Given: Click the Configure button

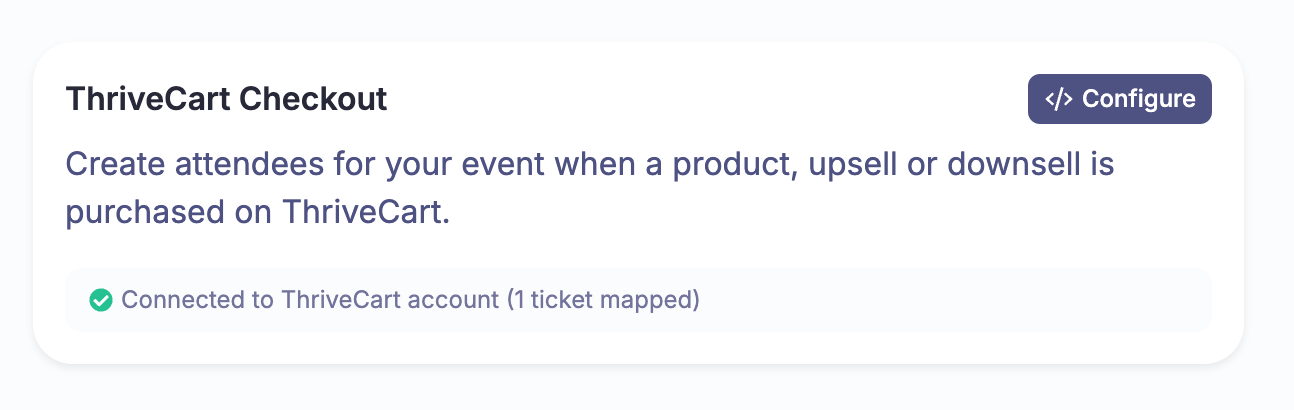Looking at the screenshot, I should point(1120,99).
